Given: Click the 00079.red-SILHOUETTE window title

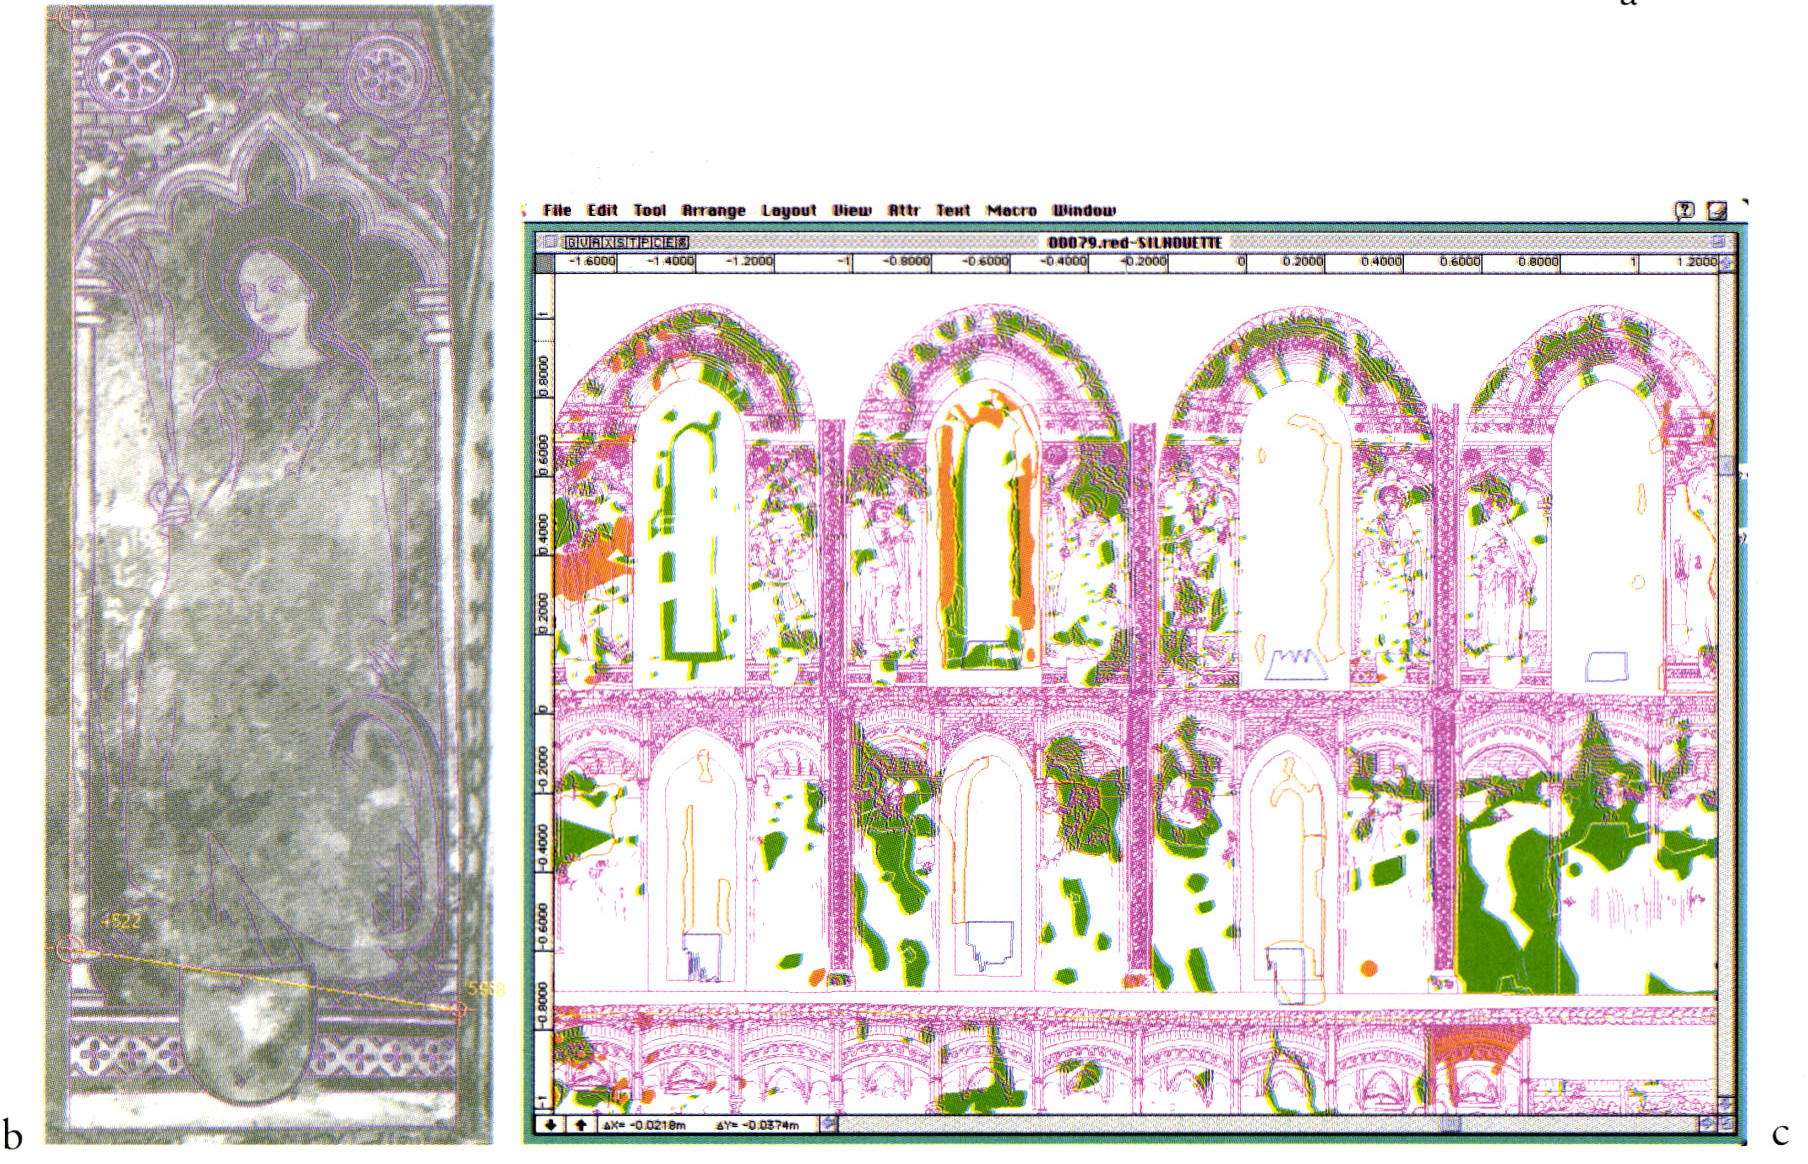Looking at the screenshot, I should pos(1134,243).
